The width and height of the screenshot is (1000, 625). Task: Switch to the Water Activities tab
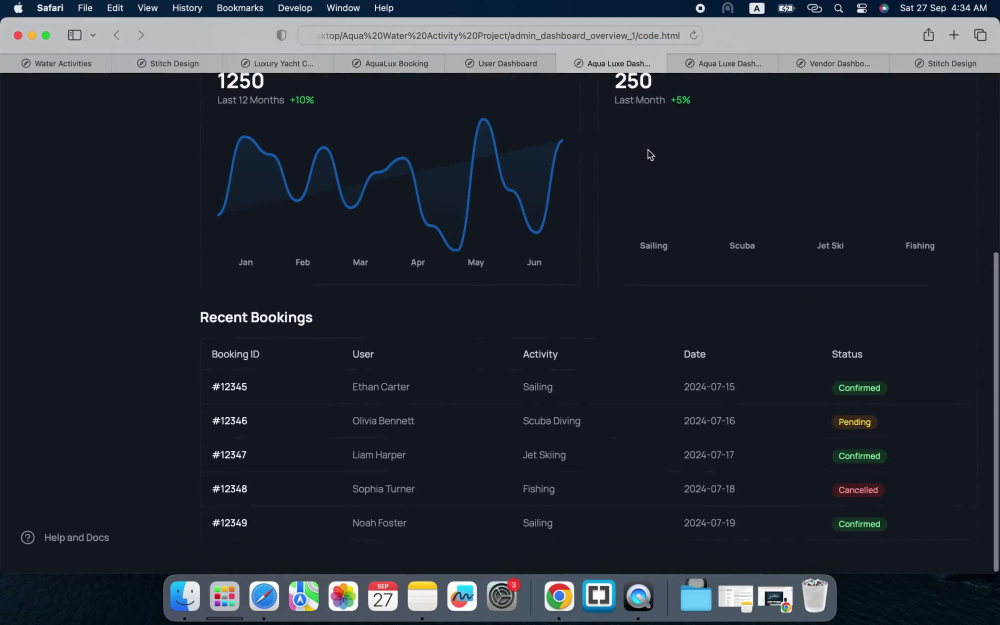click(56, 63)
